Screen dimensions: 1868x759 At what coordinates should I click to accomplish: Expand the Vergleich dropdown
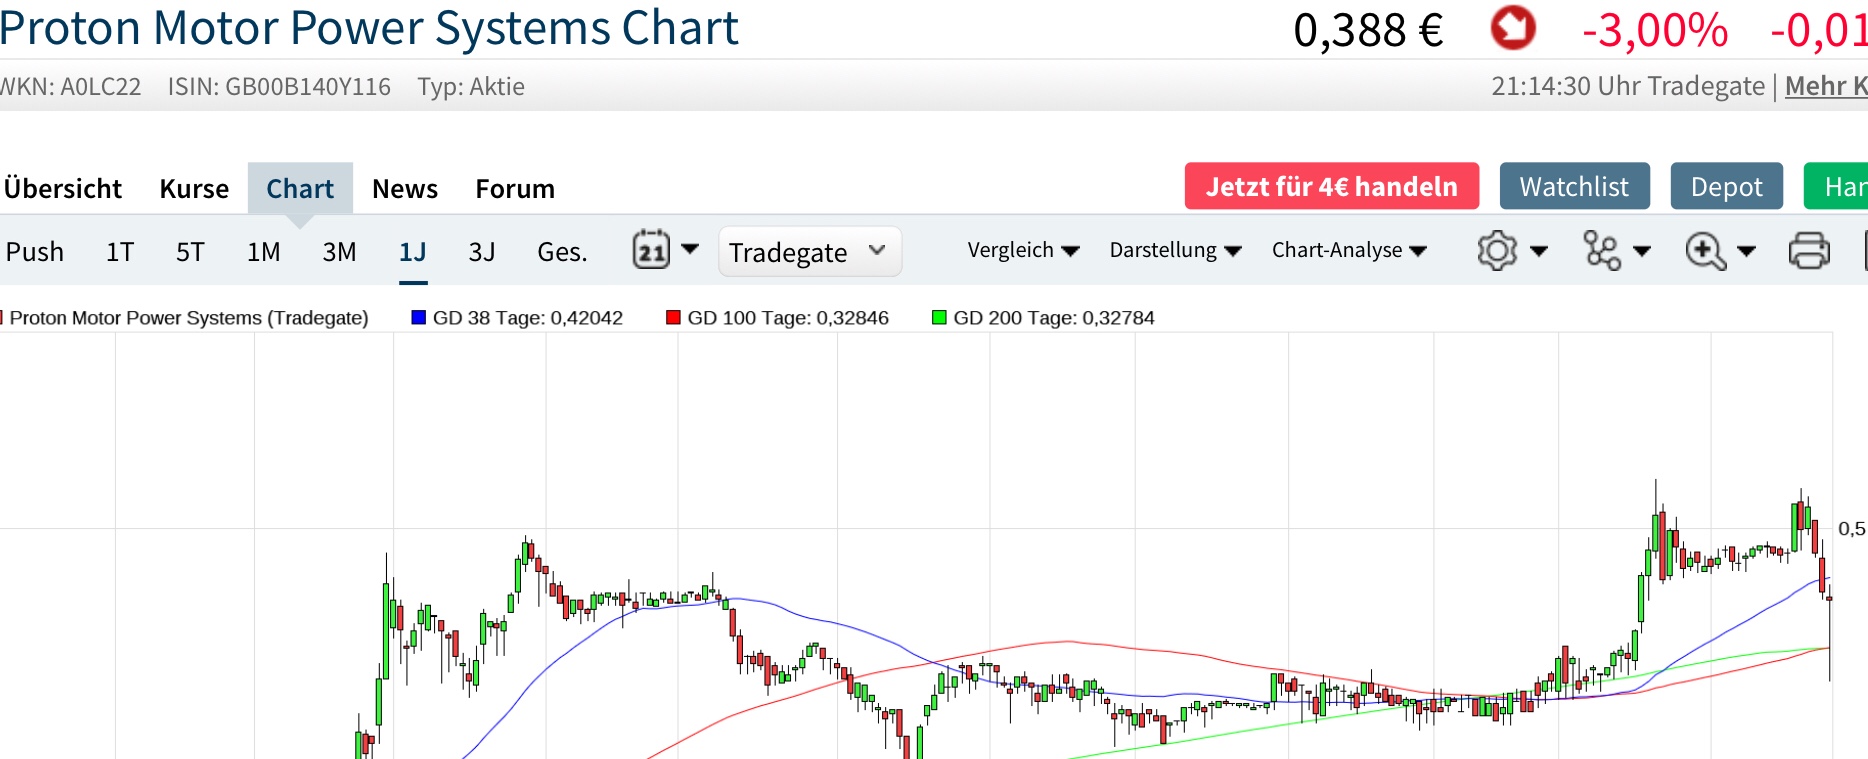pos(1023,250)
